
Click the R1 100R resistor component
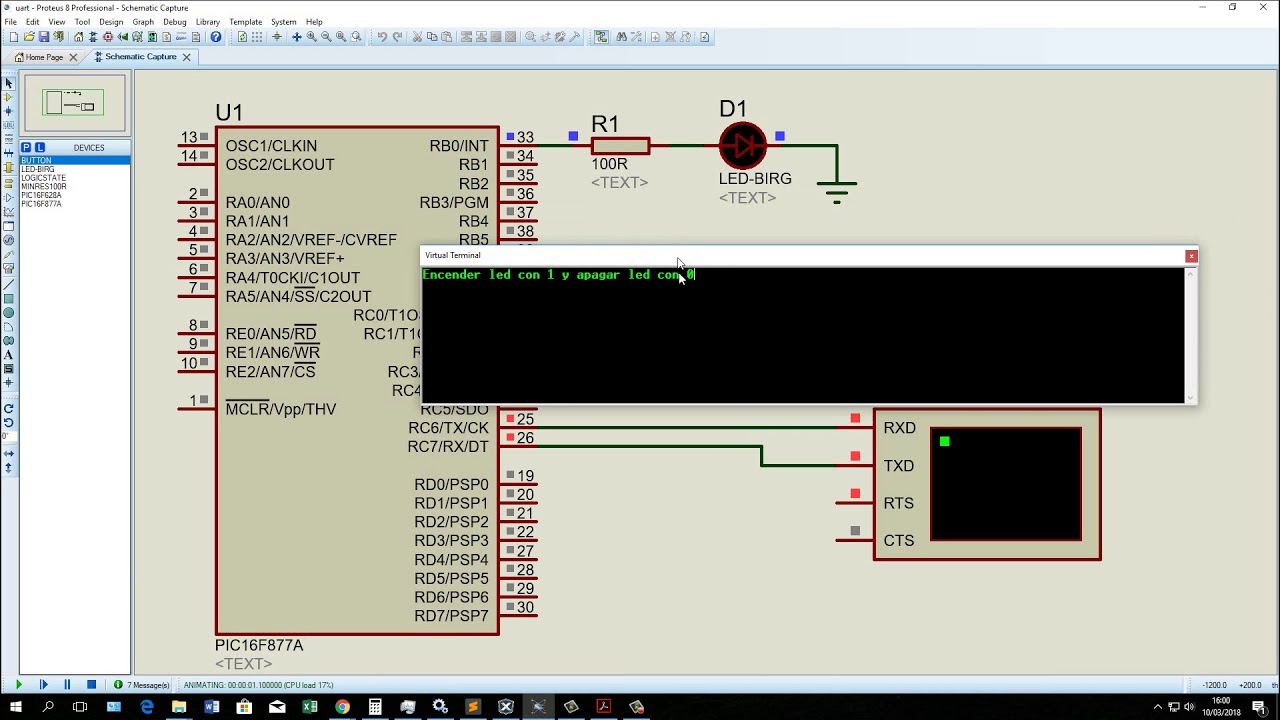click(620, 146)
